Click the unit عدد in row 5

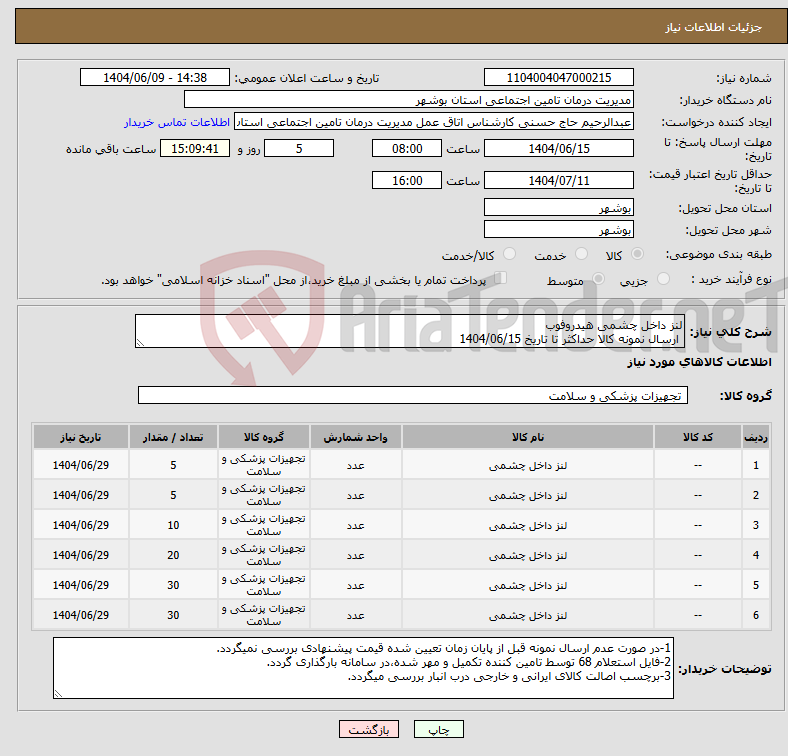click(x=355, y=586)
